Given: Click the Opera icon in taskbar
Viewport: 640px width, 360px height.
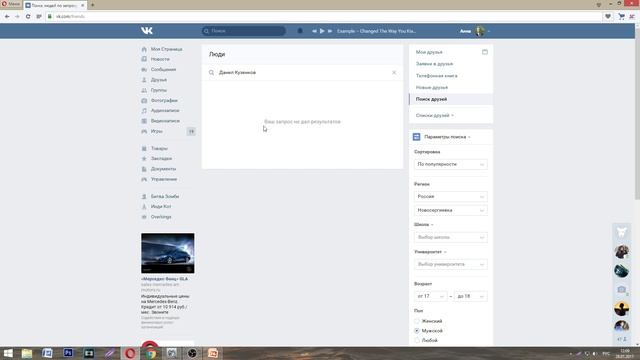Looking at the screenshot, I should pos(130,353).
